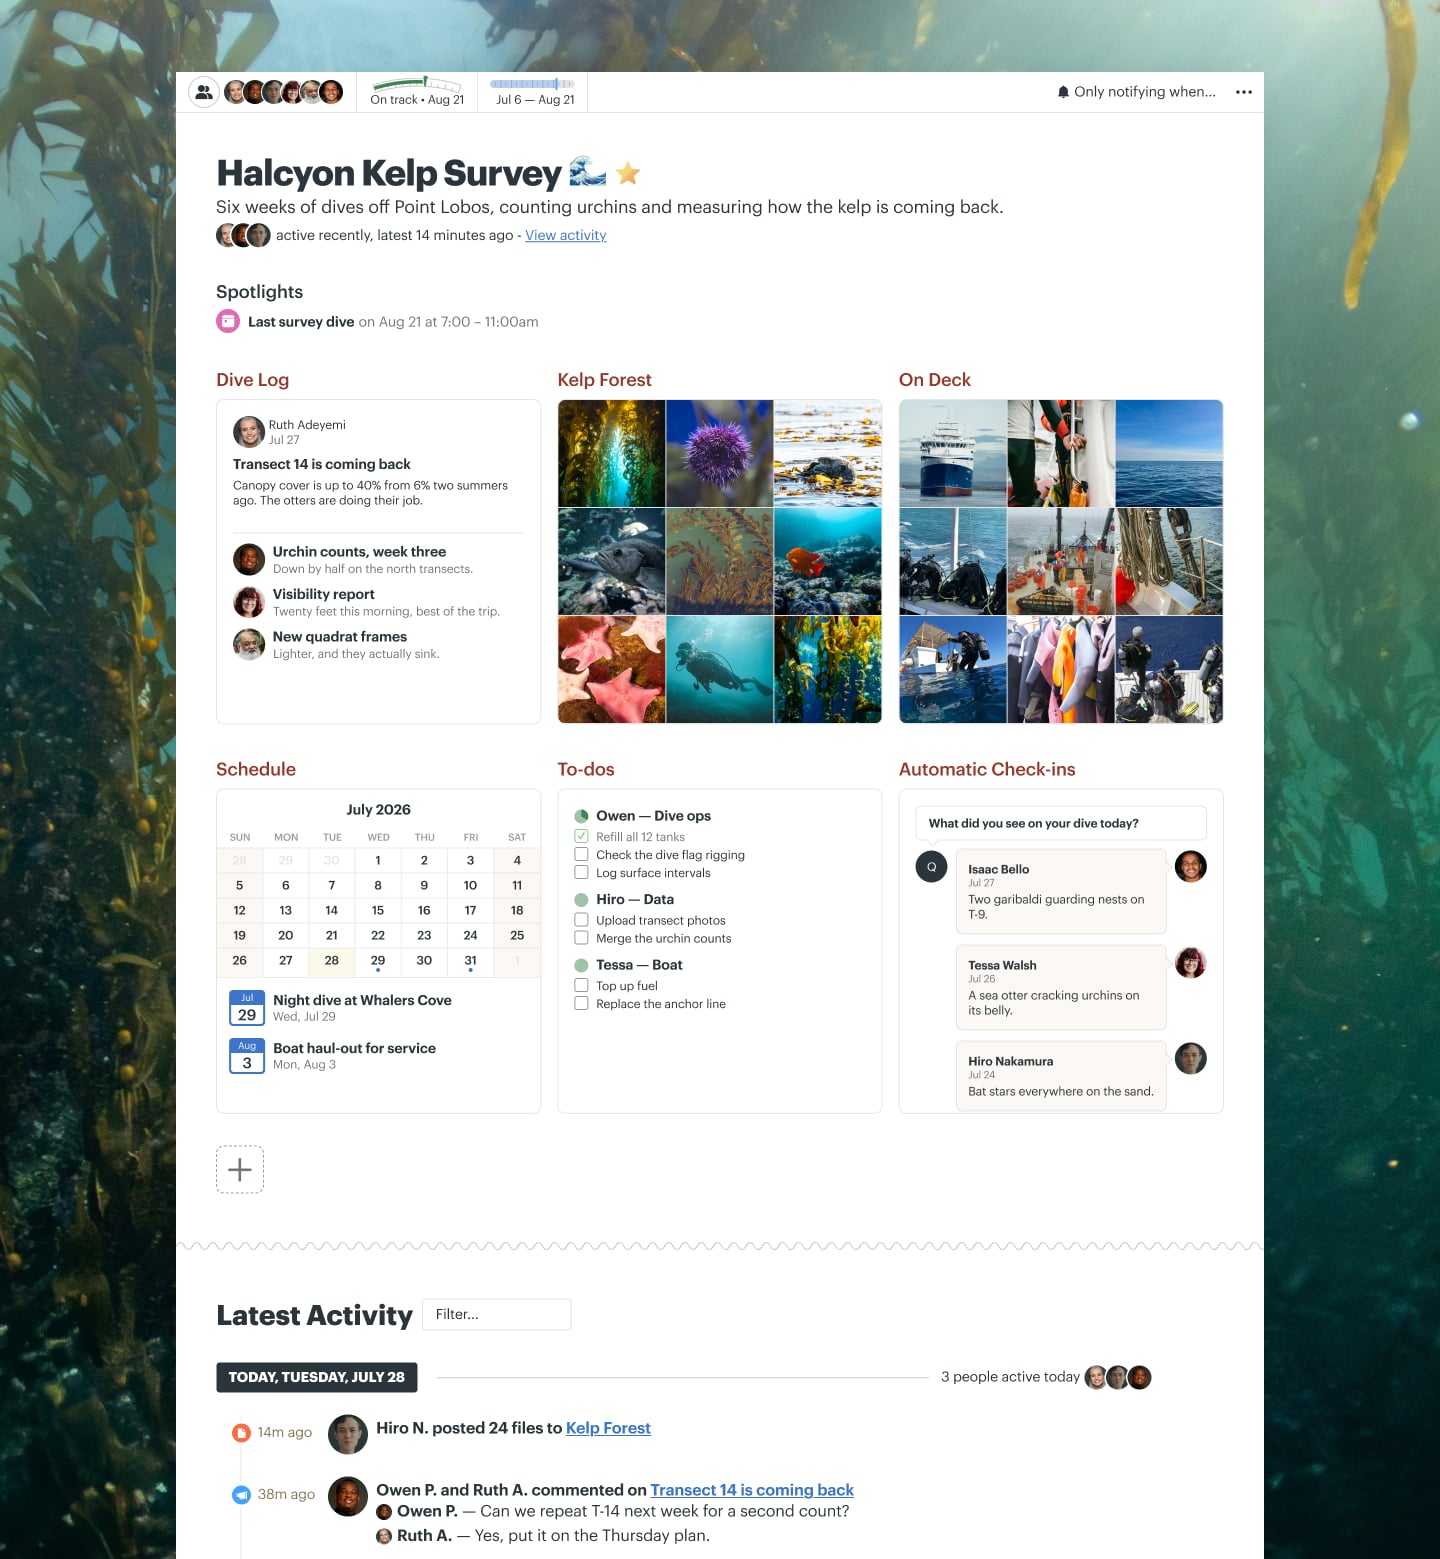This screenshot has width=1440, height=1559.
Task: Click the Aug 3 date badge icon
Action: point(247,1056)
